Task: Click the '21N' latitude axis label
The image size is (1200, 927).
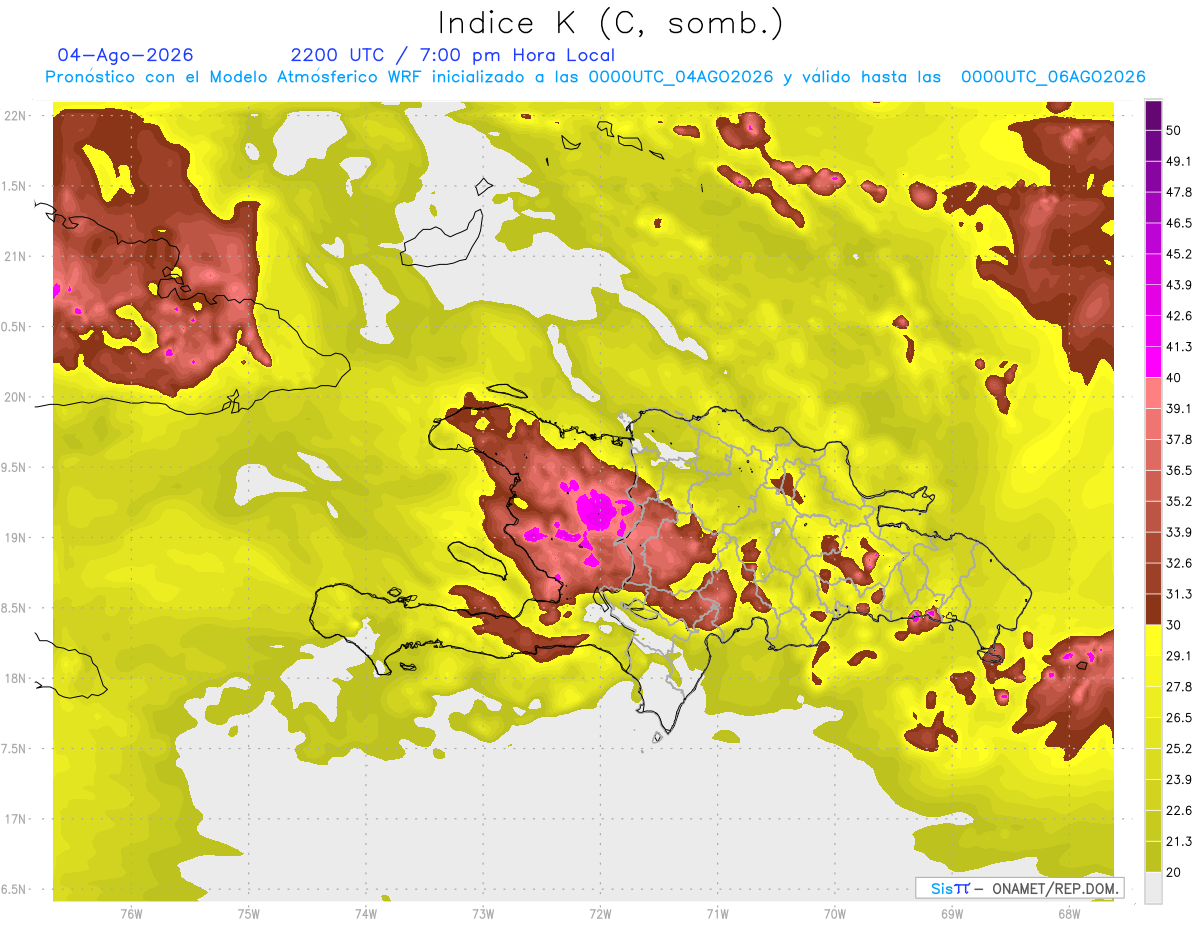Action: [14, 256]
